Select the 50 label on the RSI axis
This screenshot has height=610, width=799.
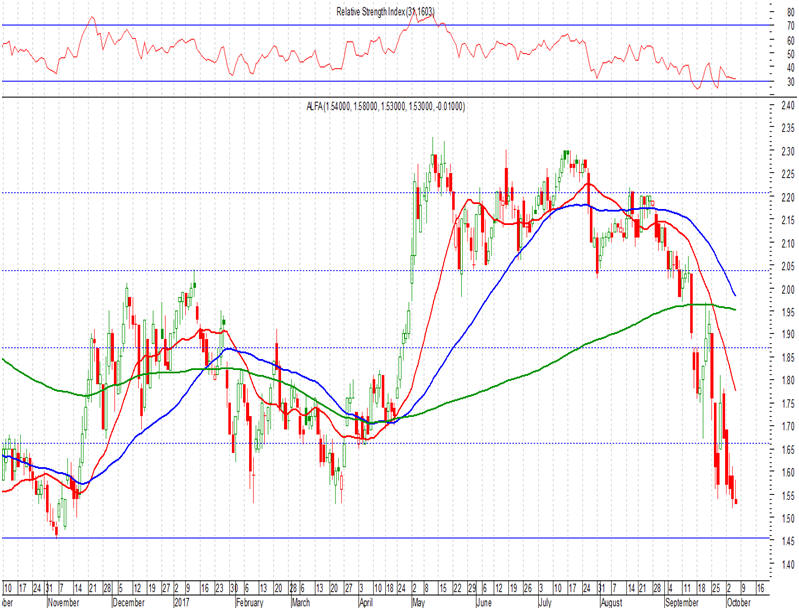coord(790,54)
